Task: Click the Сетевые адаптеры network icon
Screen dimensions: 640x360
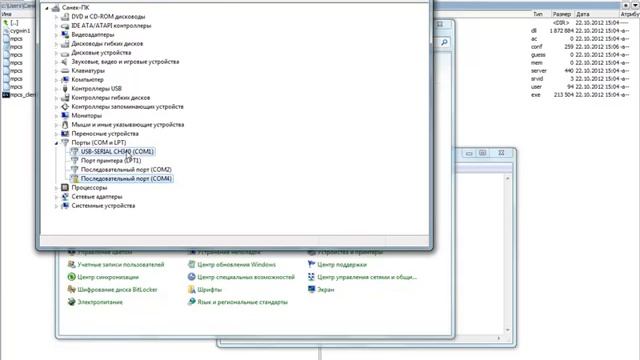Action: 64,197
